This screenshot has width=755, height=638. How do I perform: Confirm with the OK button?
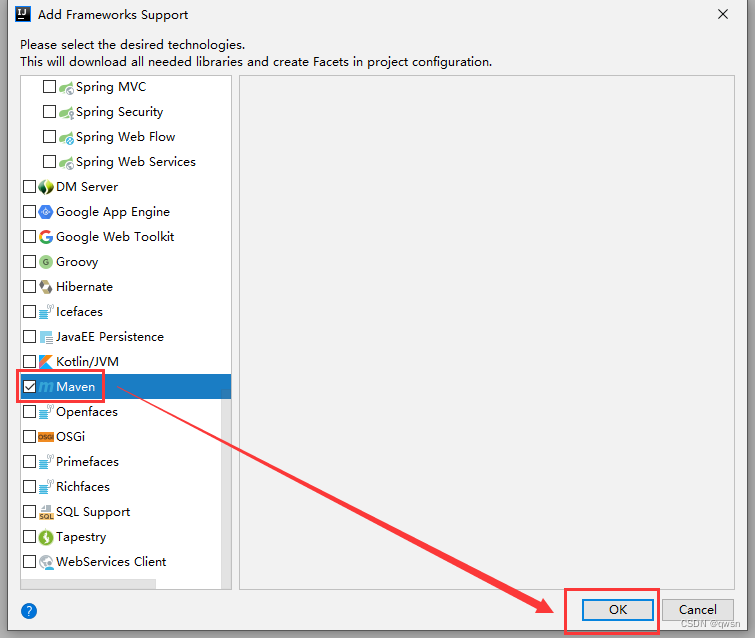coord(618,610)
